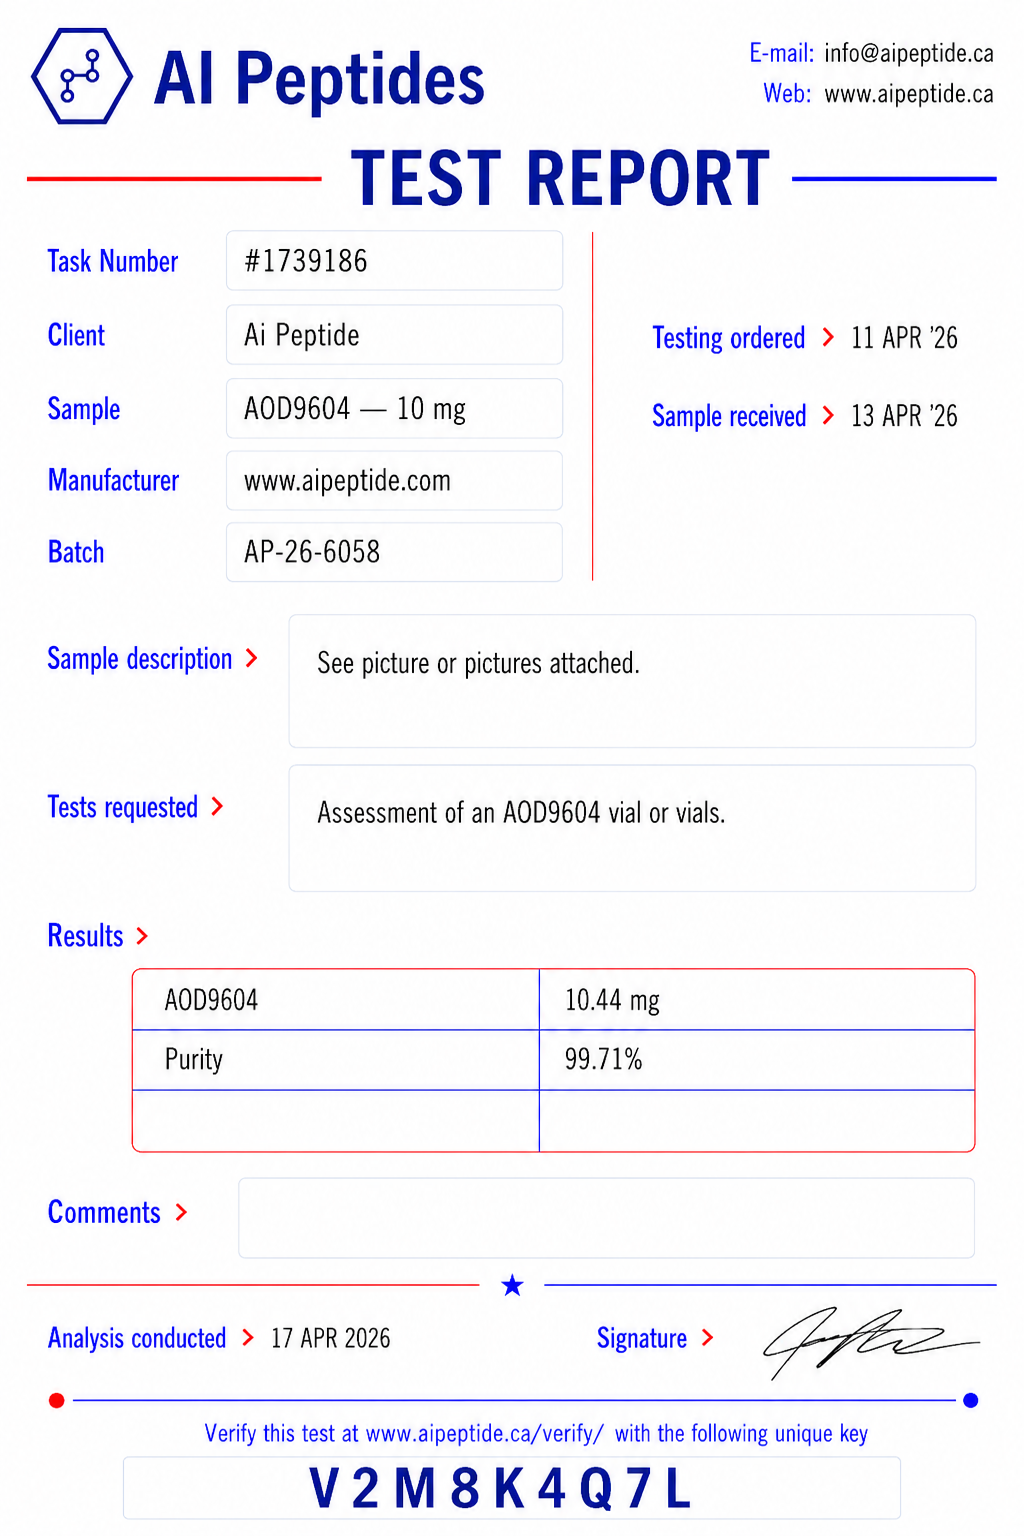1024x1536 pixels.
Task: Click the chevron beside Results
Action: coord(142,936)
